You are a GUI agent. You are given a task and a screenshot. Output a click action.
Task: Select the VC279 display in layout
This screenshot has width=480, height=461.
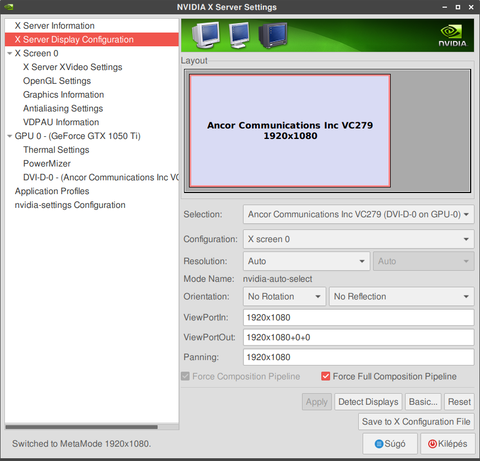pos(290,131)
